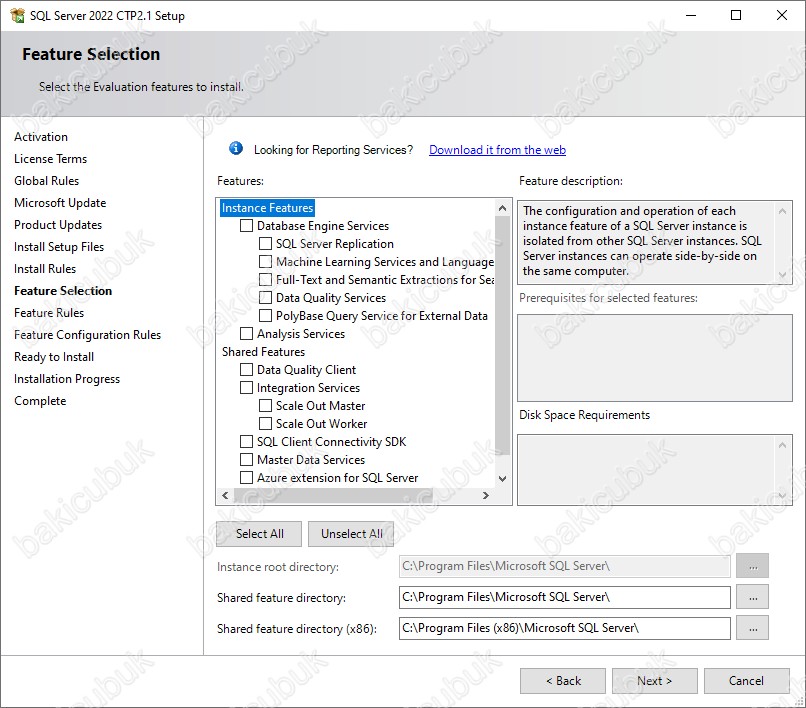The height and width of the screenshot is (708, 806).
Task: Enable Scale Out Master checkbox
Action: (265, 406)
